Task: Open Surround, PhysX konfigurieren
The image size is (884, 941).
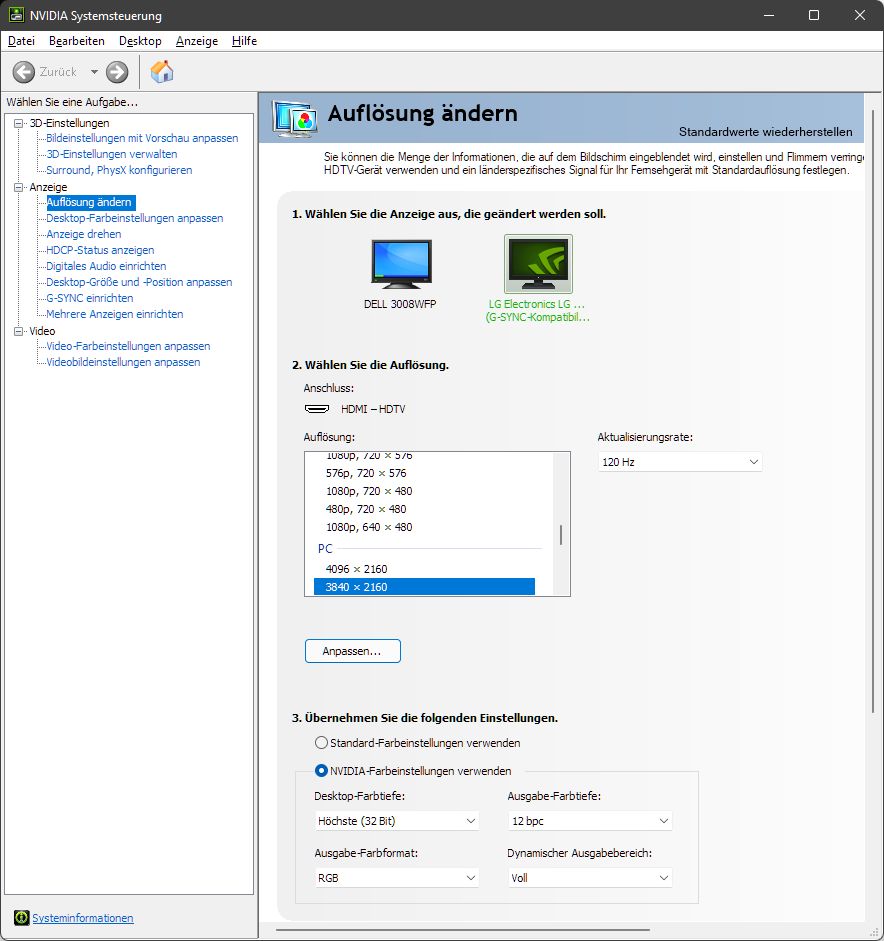Action: [x=119, y=170]
